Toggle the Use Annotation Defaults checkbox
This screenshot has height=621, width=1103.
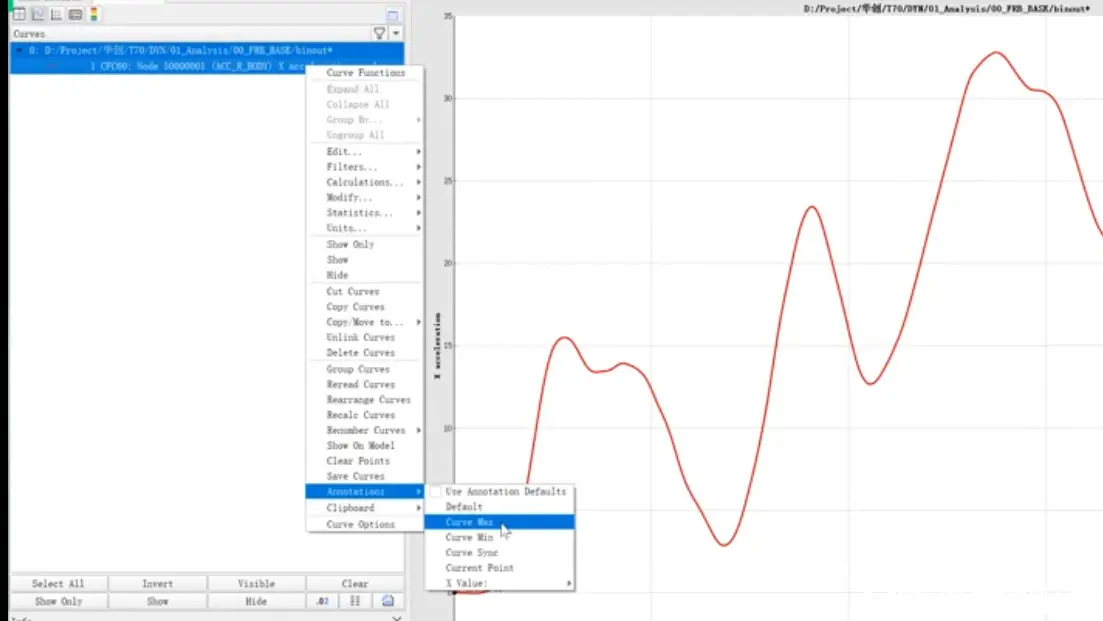(x=436, y=492)
